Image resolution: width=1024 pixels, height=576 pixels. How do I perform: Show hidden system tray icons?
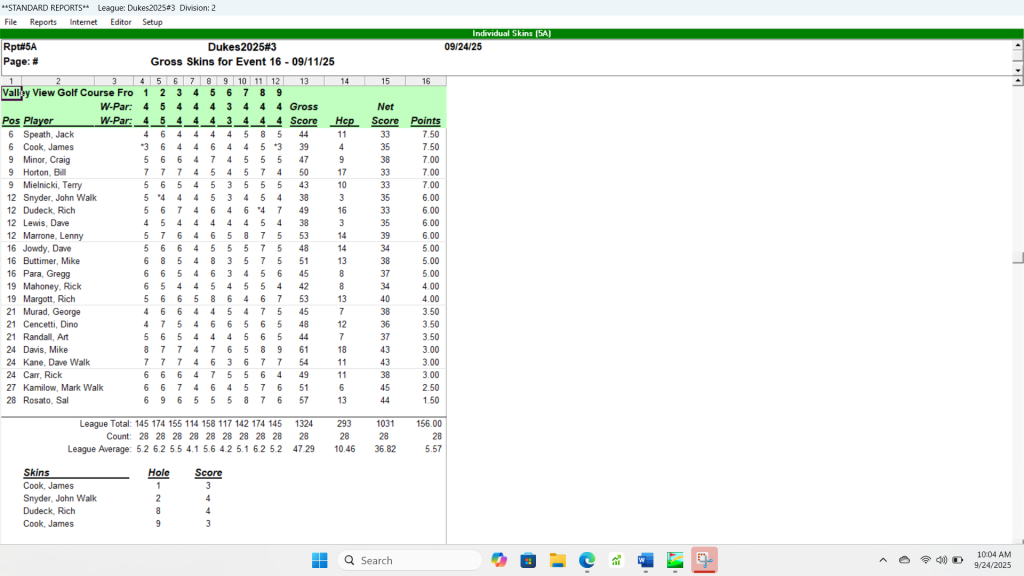point(883,560)
